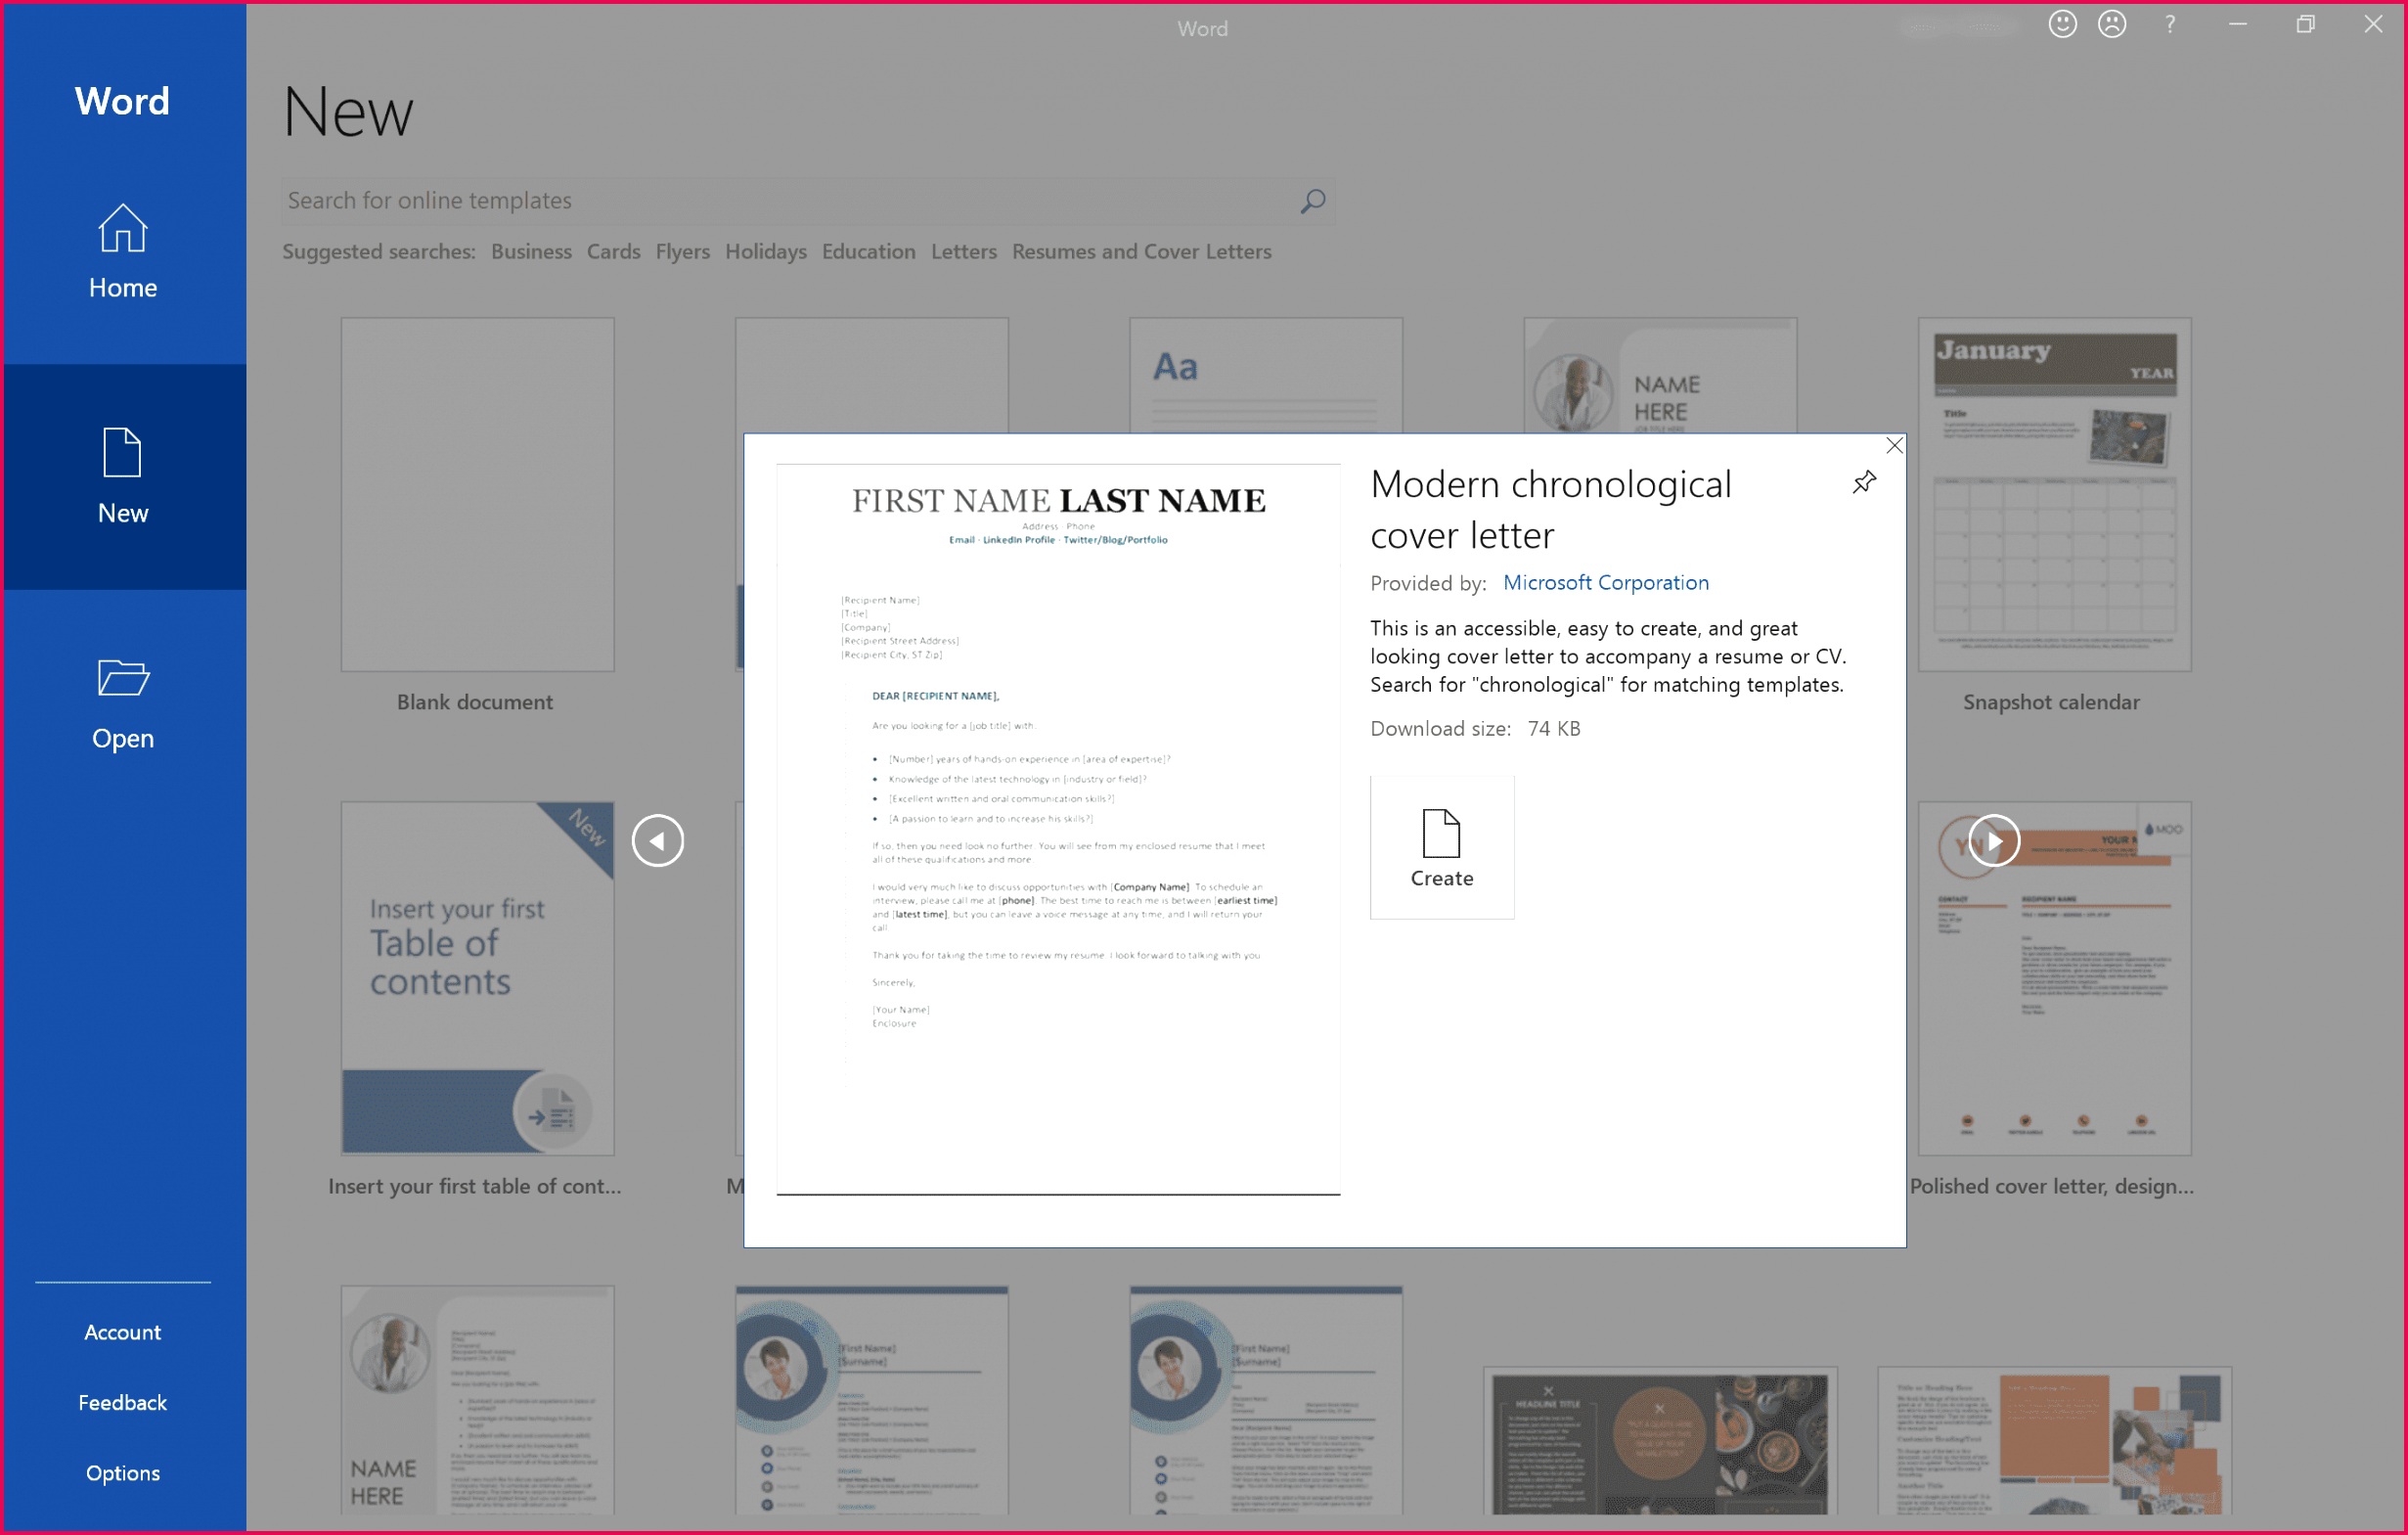This screenshot has height=1535, width=2408.
Task: Search suggested category Flyers
Action: click(682, 252)
